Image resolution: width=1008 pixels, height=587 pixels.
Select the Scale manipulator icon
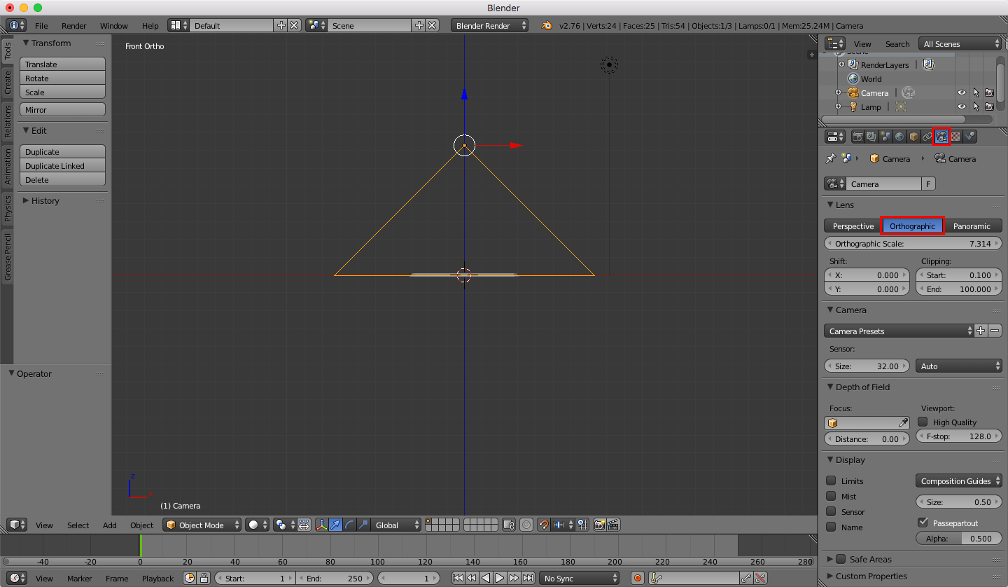363,525
